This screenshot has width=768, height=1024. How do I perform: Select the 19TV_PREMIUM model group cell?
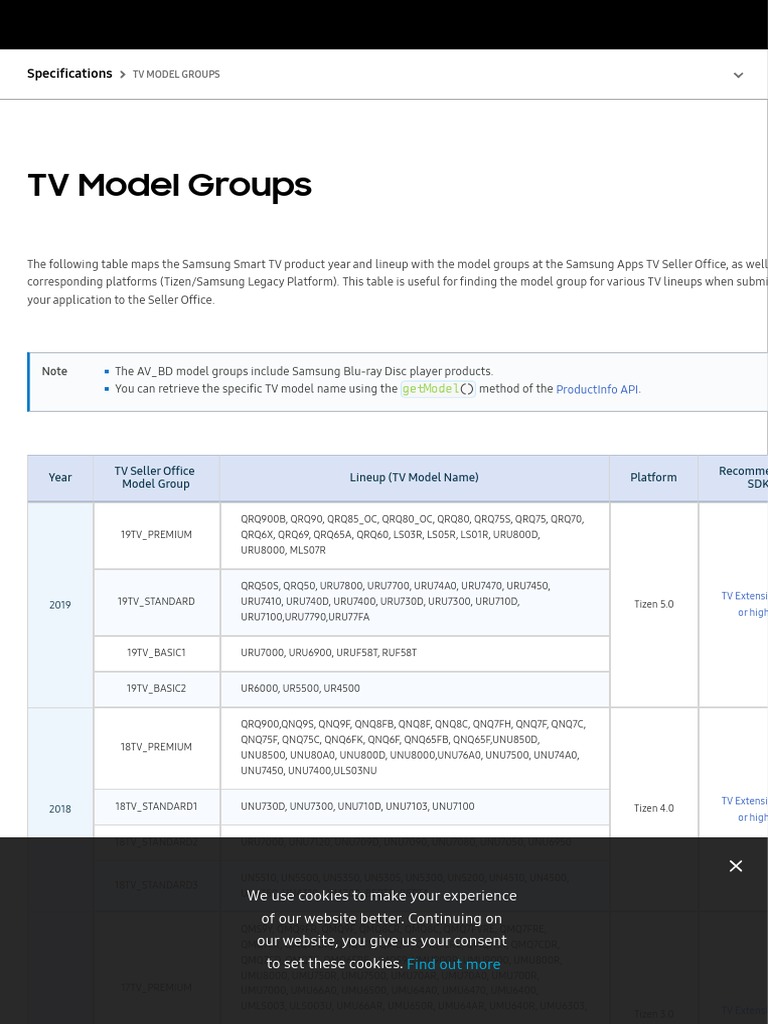coord(156,535)
